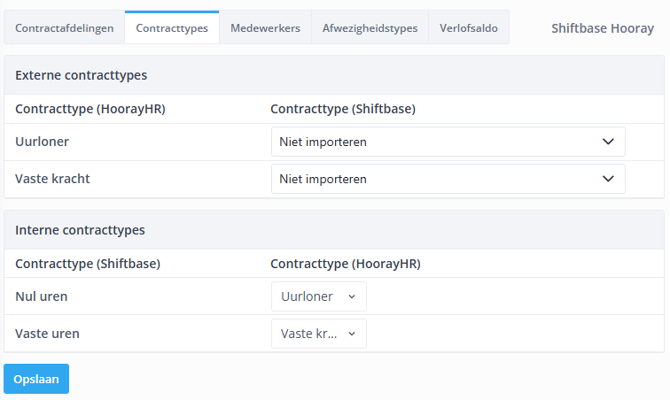Click the Vaste uren row label
The height and width of the screenshot is (400, 670).
[47, 334]
